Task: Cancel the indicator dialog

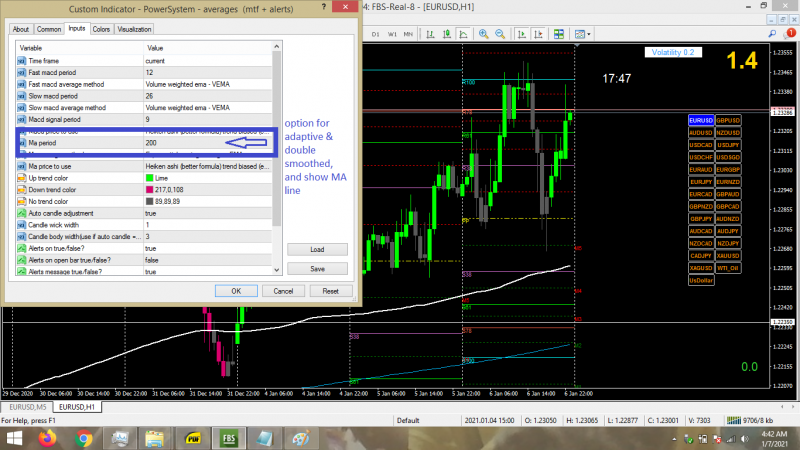Action: (x=283, y=291)
